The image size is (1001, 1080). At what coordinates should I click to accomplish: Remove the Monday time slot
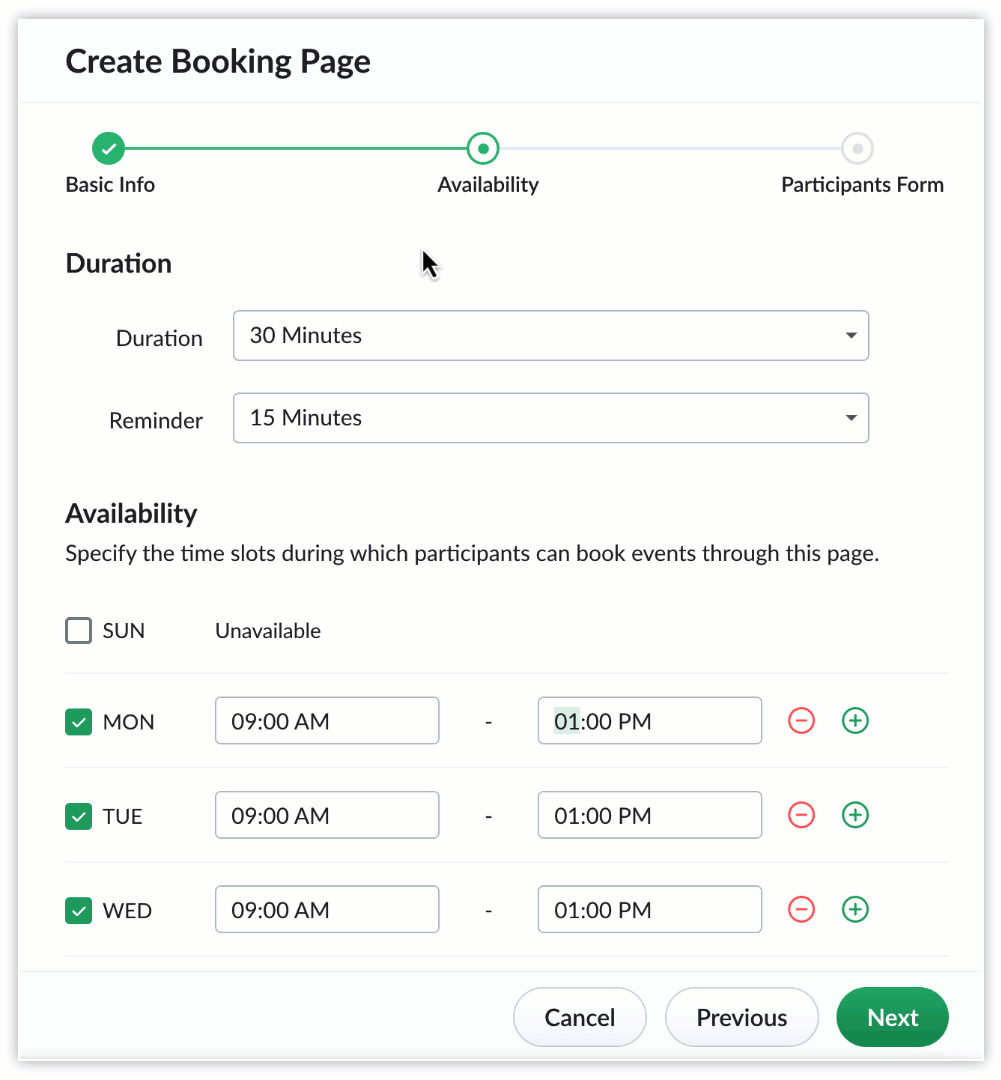pyautogui.click(x=801, y=721)
